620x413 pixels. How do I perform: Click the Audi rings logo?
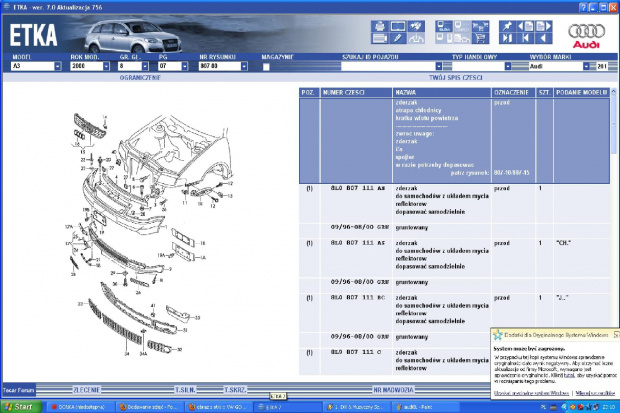click(586, 35)
